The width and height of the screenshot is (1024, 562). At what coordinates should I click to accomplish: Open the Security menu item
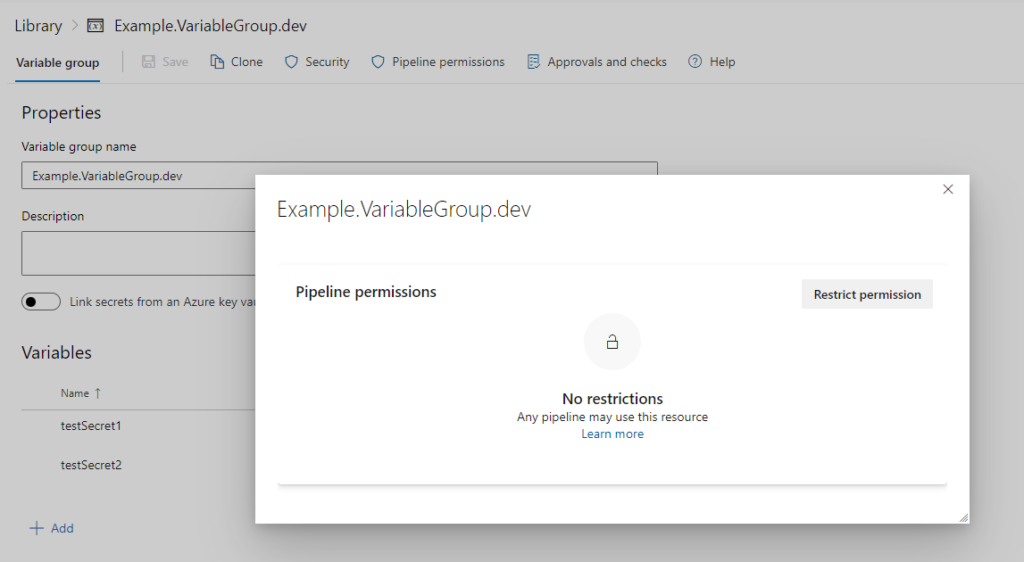[x=327, y=62]
